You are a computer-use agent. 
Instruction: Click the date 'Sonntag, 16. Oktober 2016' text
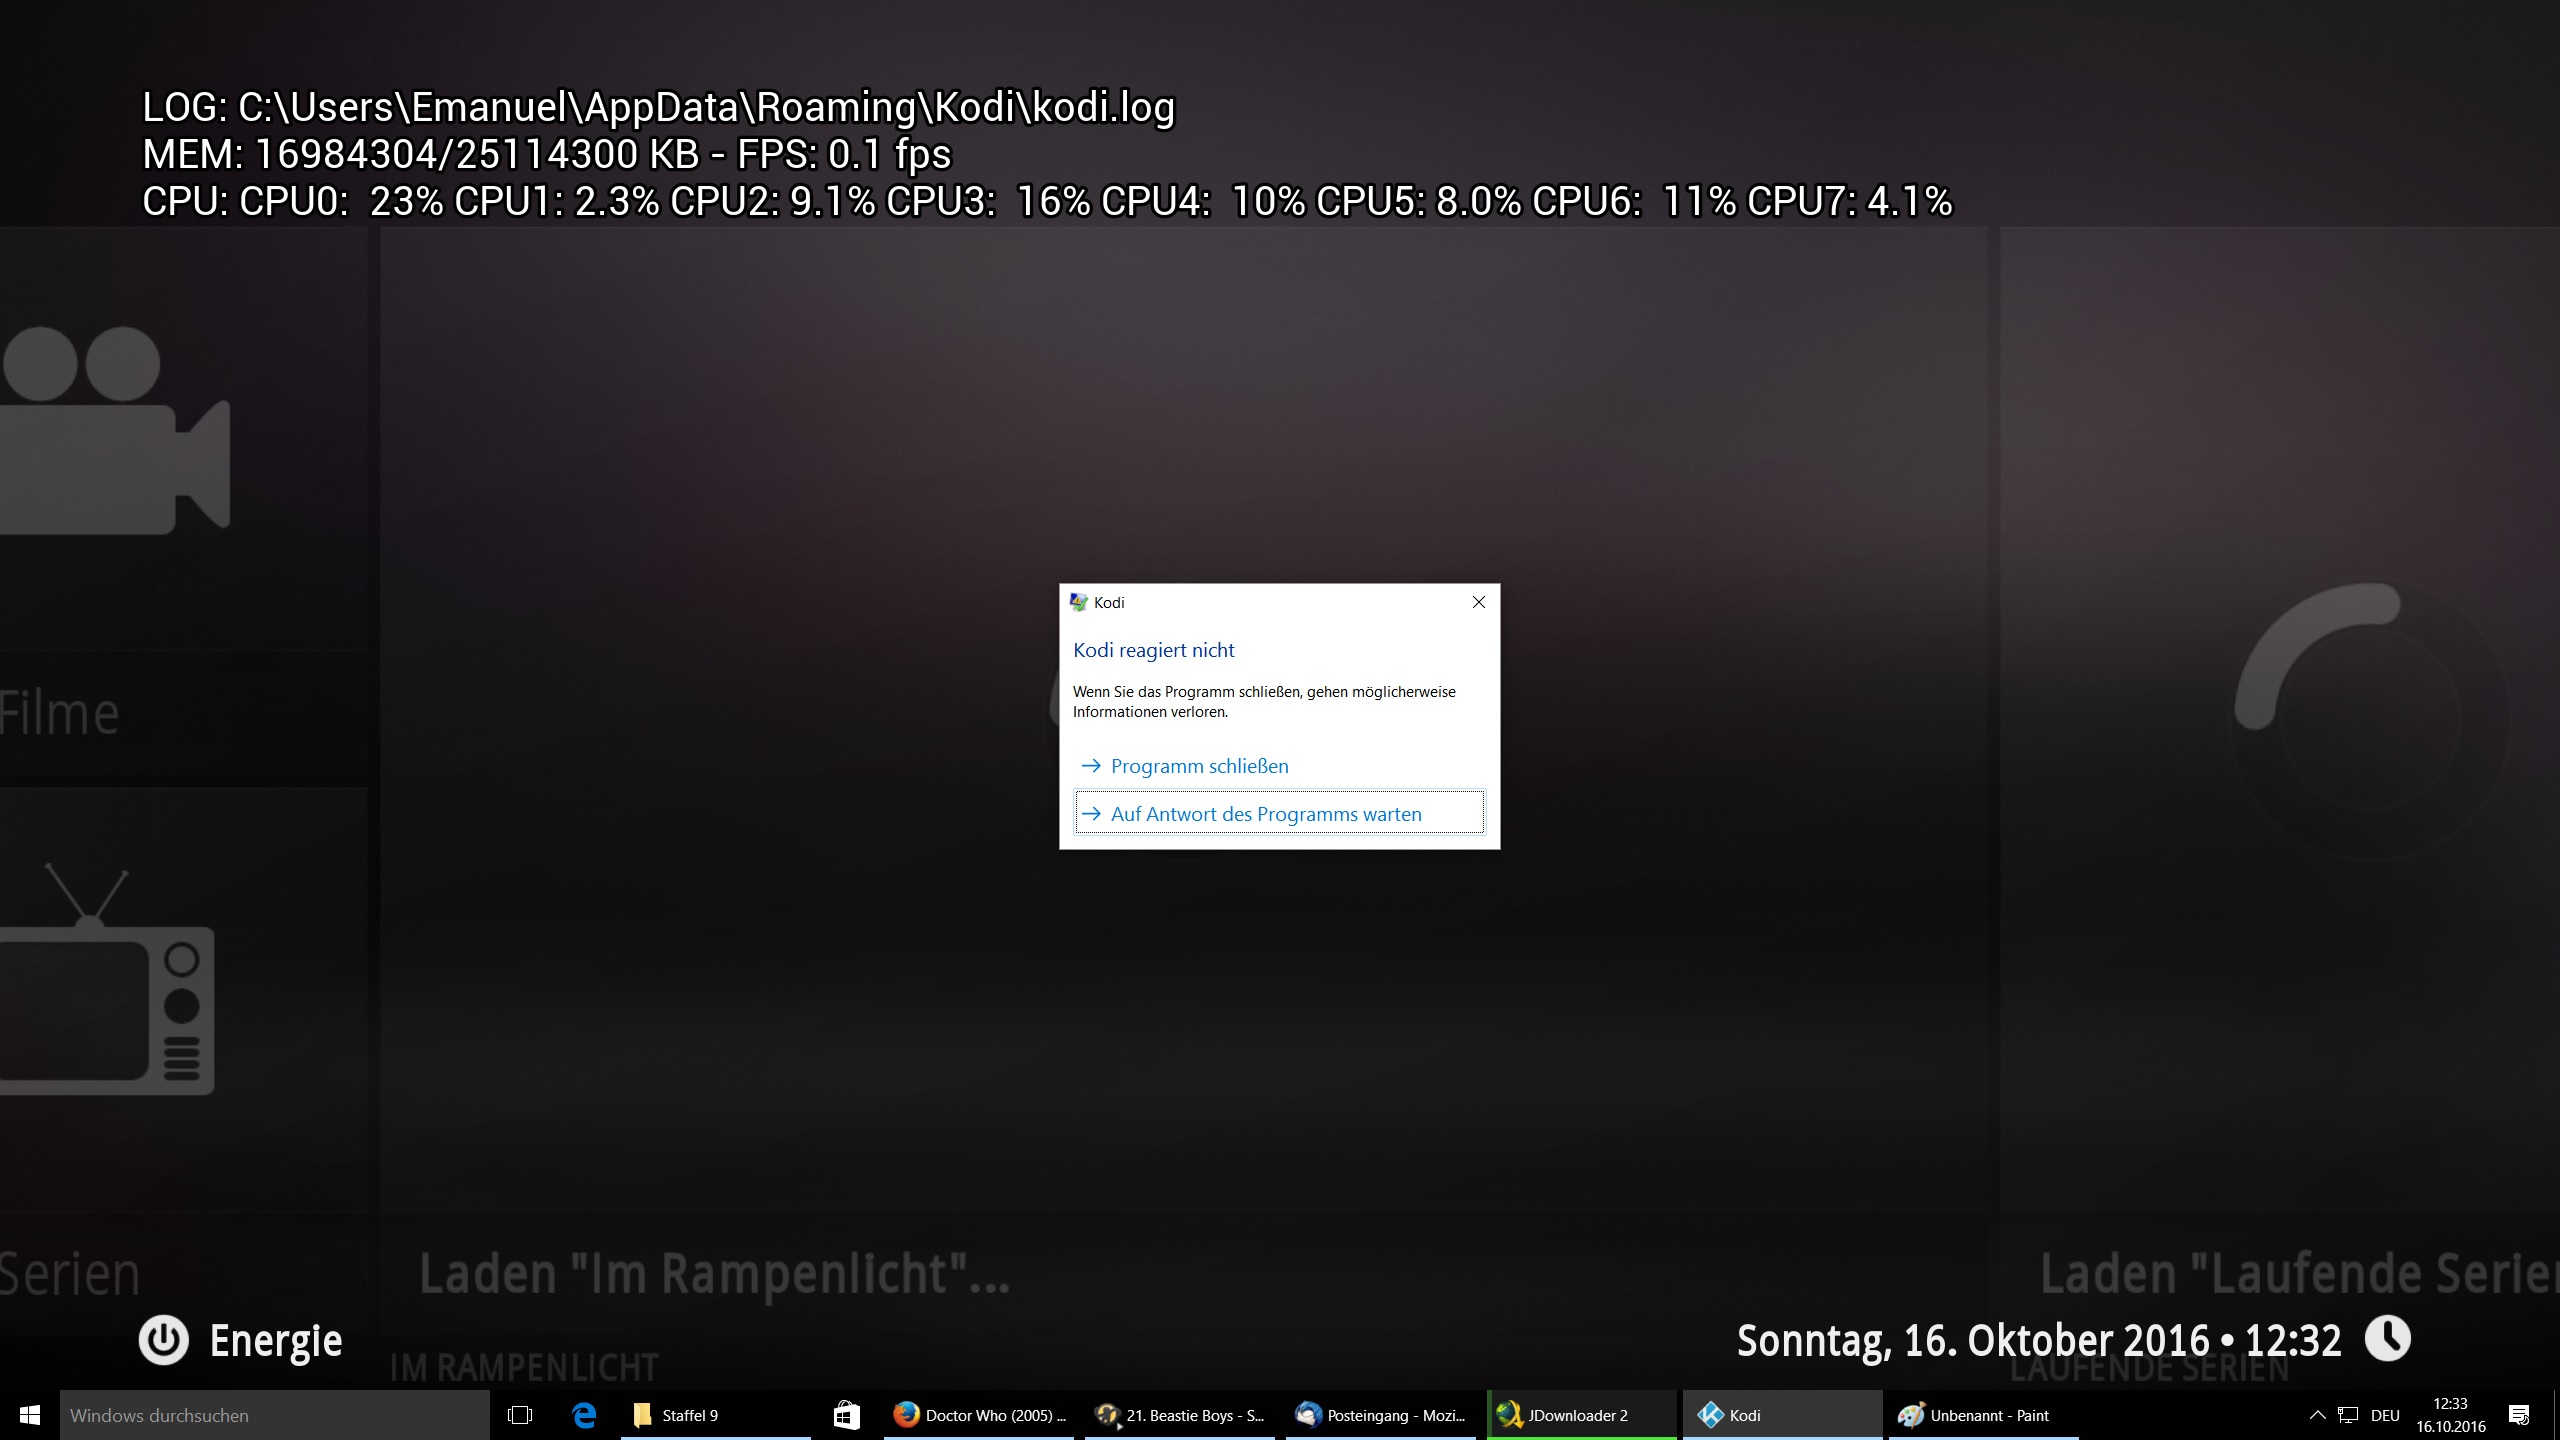click(1973, 1341)
